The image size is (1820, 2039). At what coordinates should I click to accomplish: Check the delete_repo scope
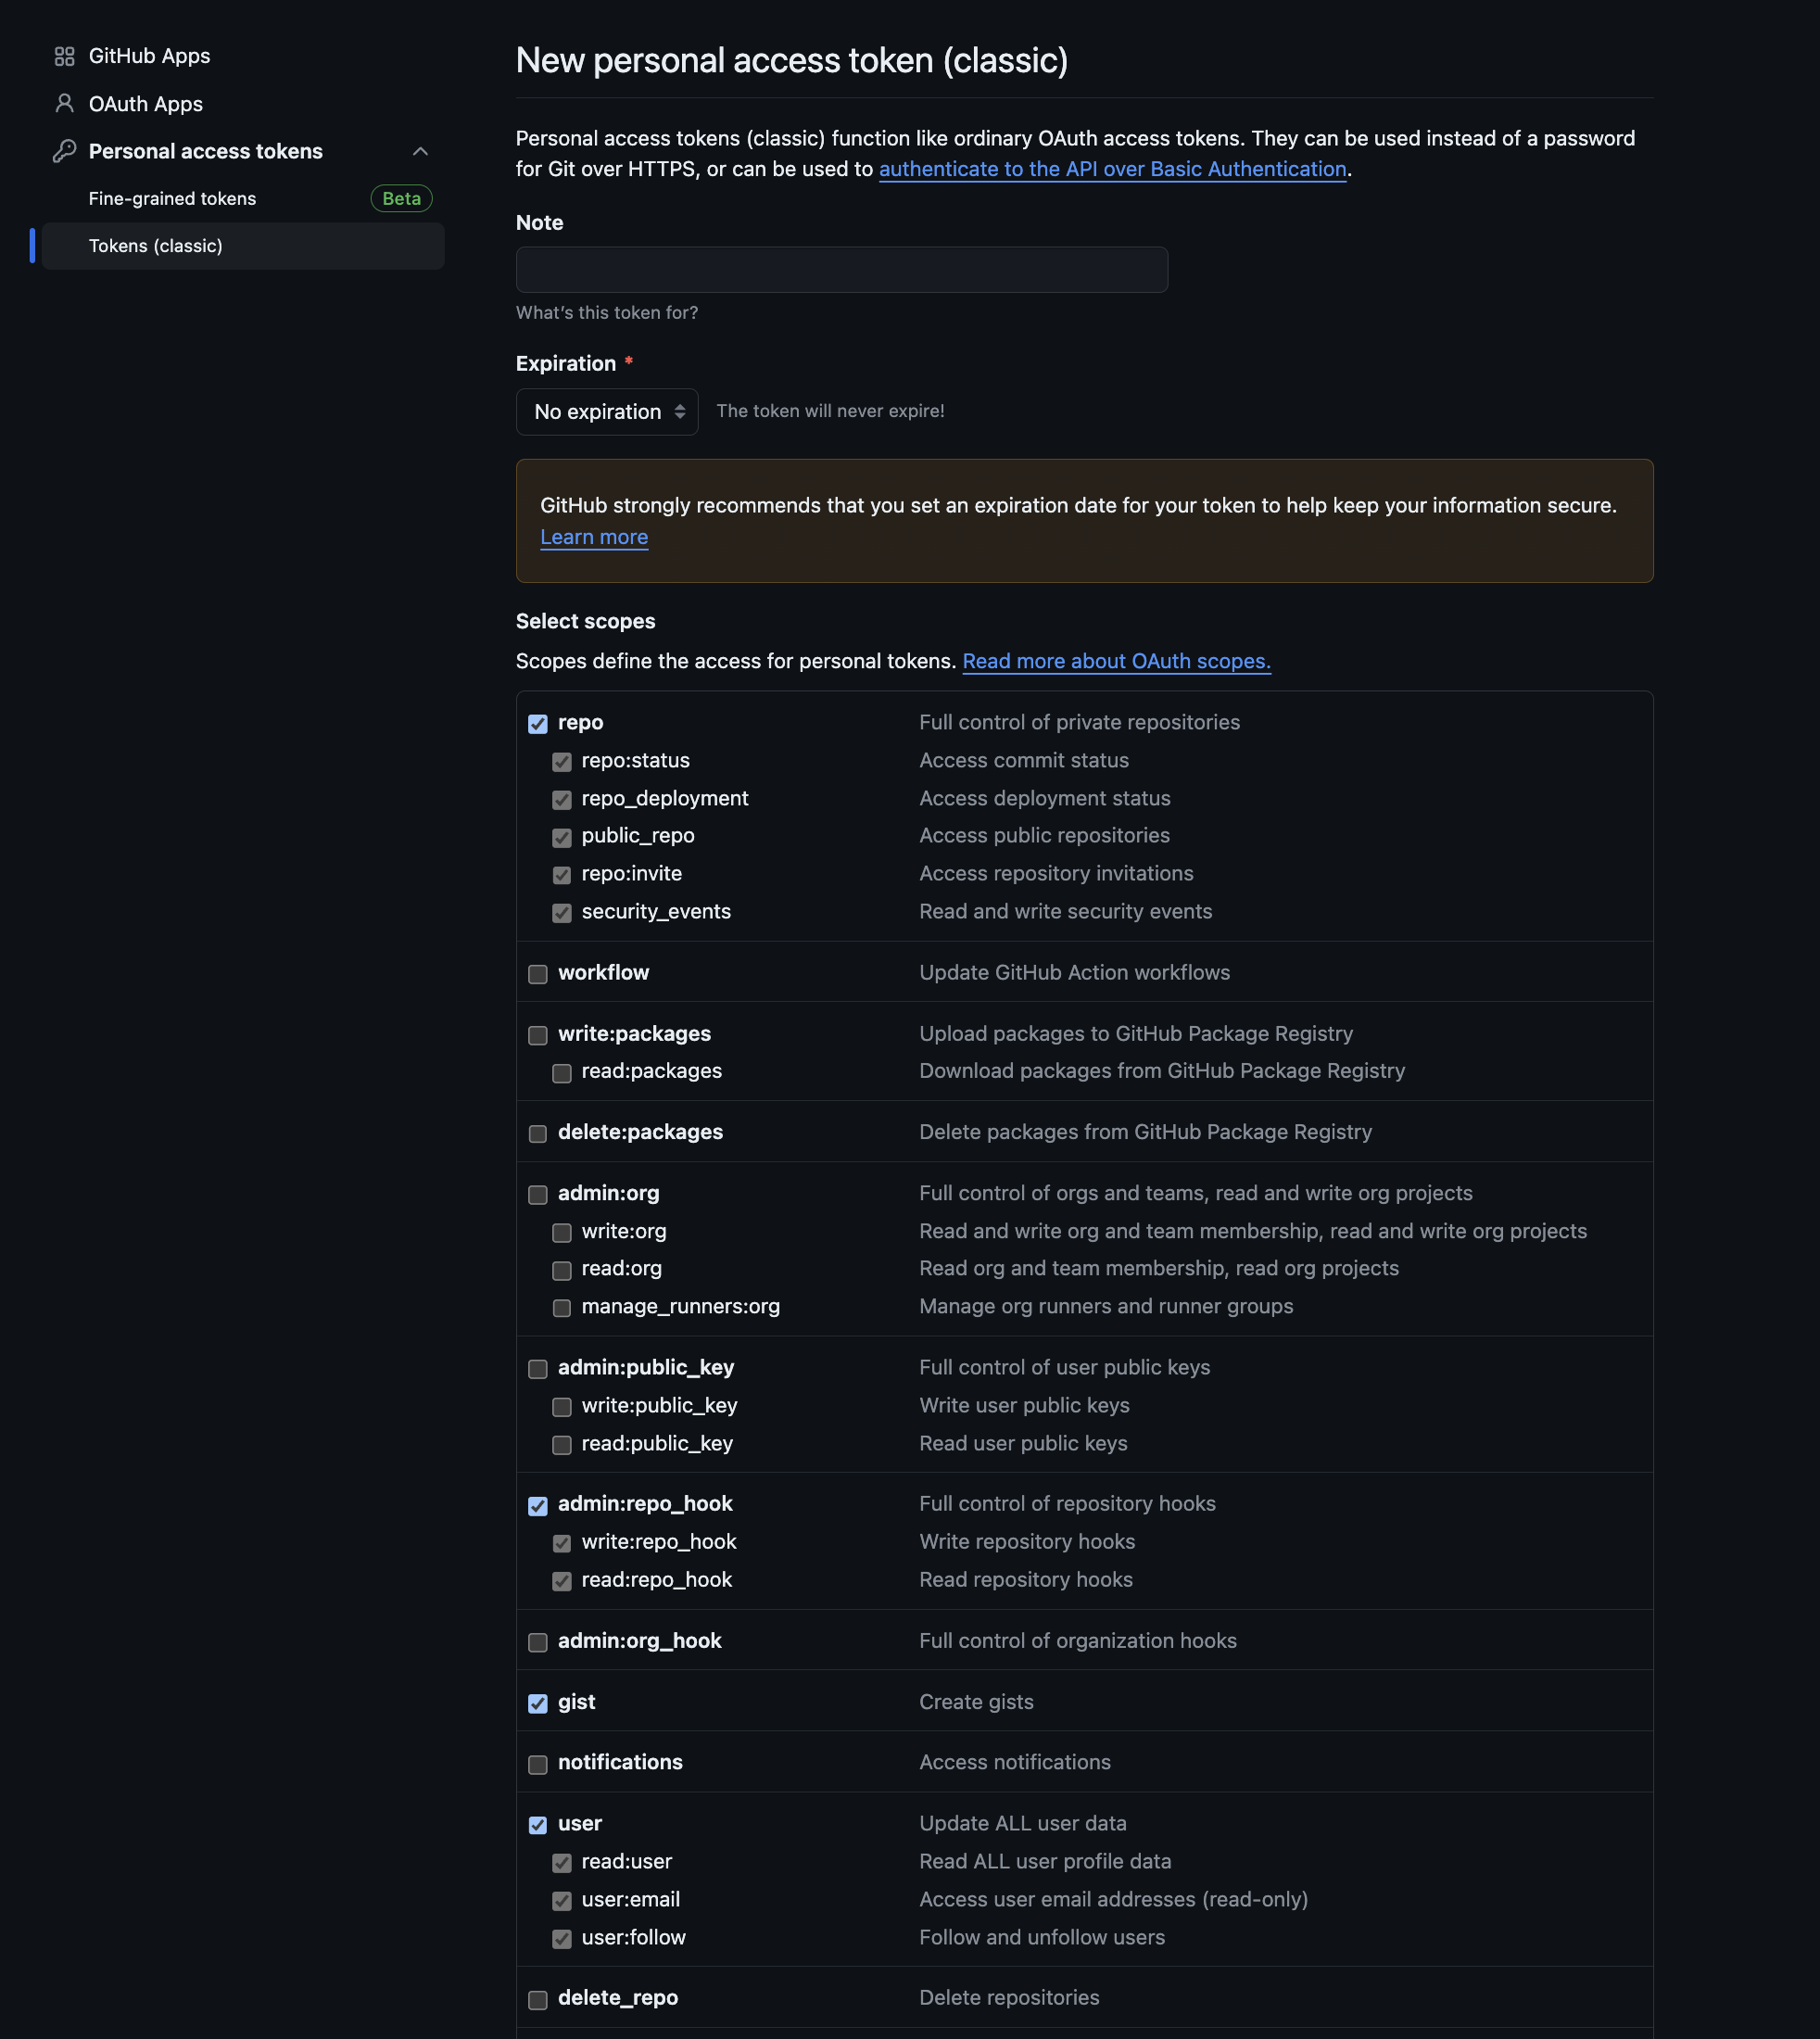click(x=538, y=1999)
